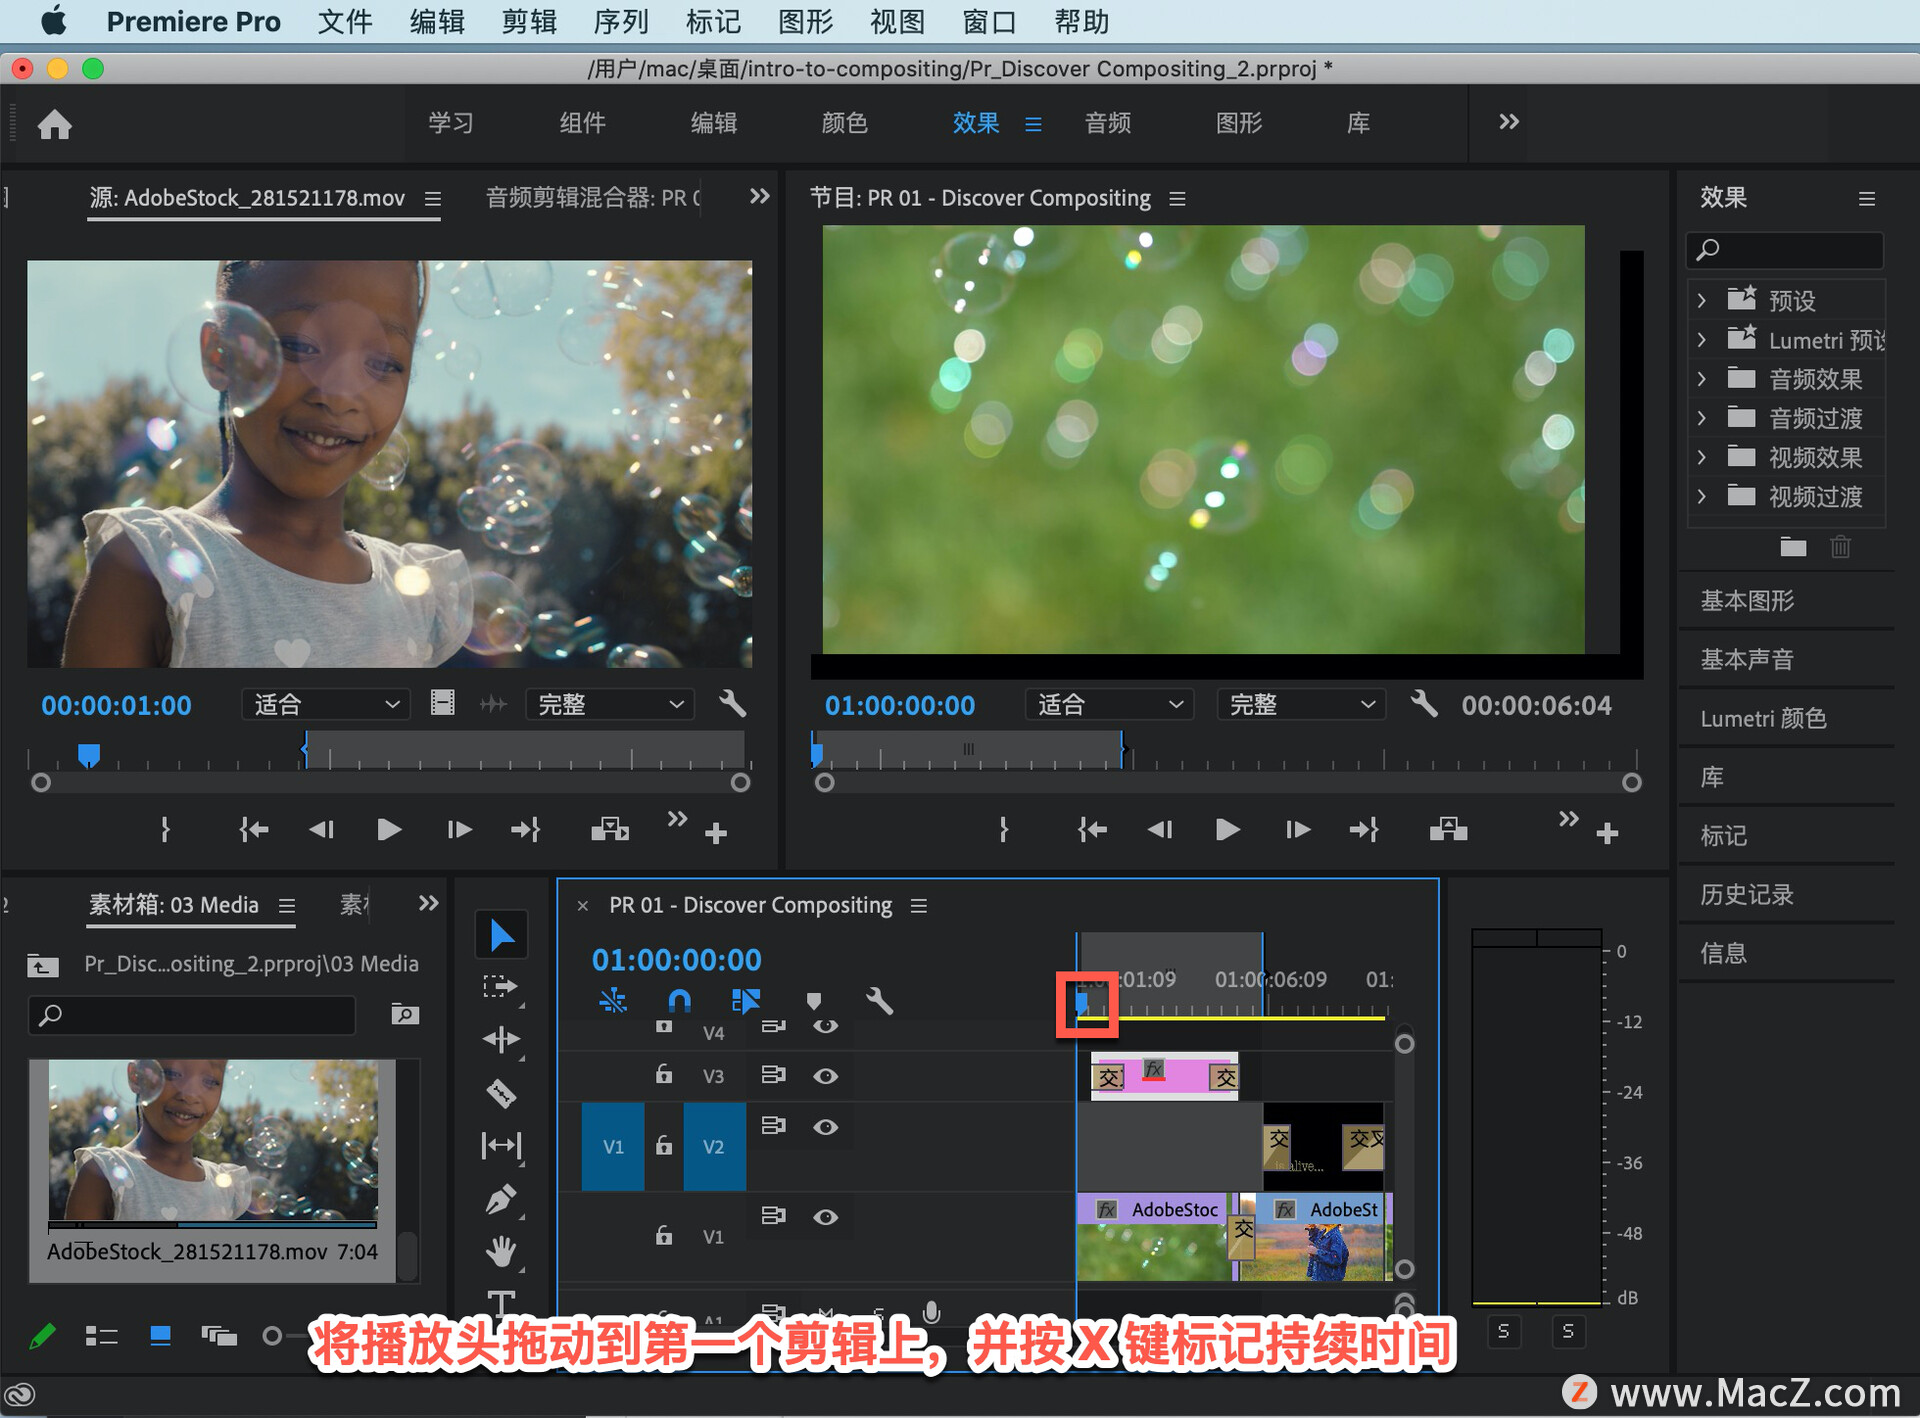
Task: Open the 基本图形 panel
Action: point(1747,600)
